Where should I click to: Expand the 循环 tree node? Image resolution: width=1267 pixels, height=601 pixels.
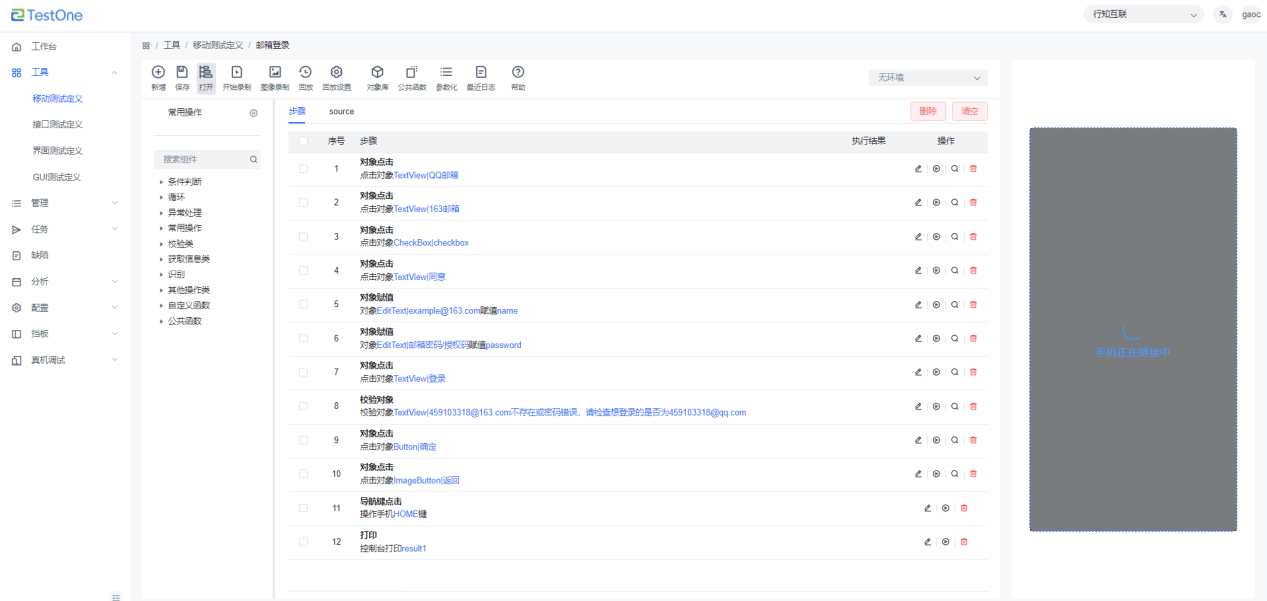click(x=161, y=197)
